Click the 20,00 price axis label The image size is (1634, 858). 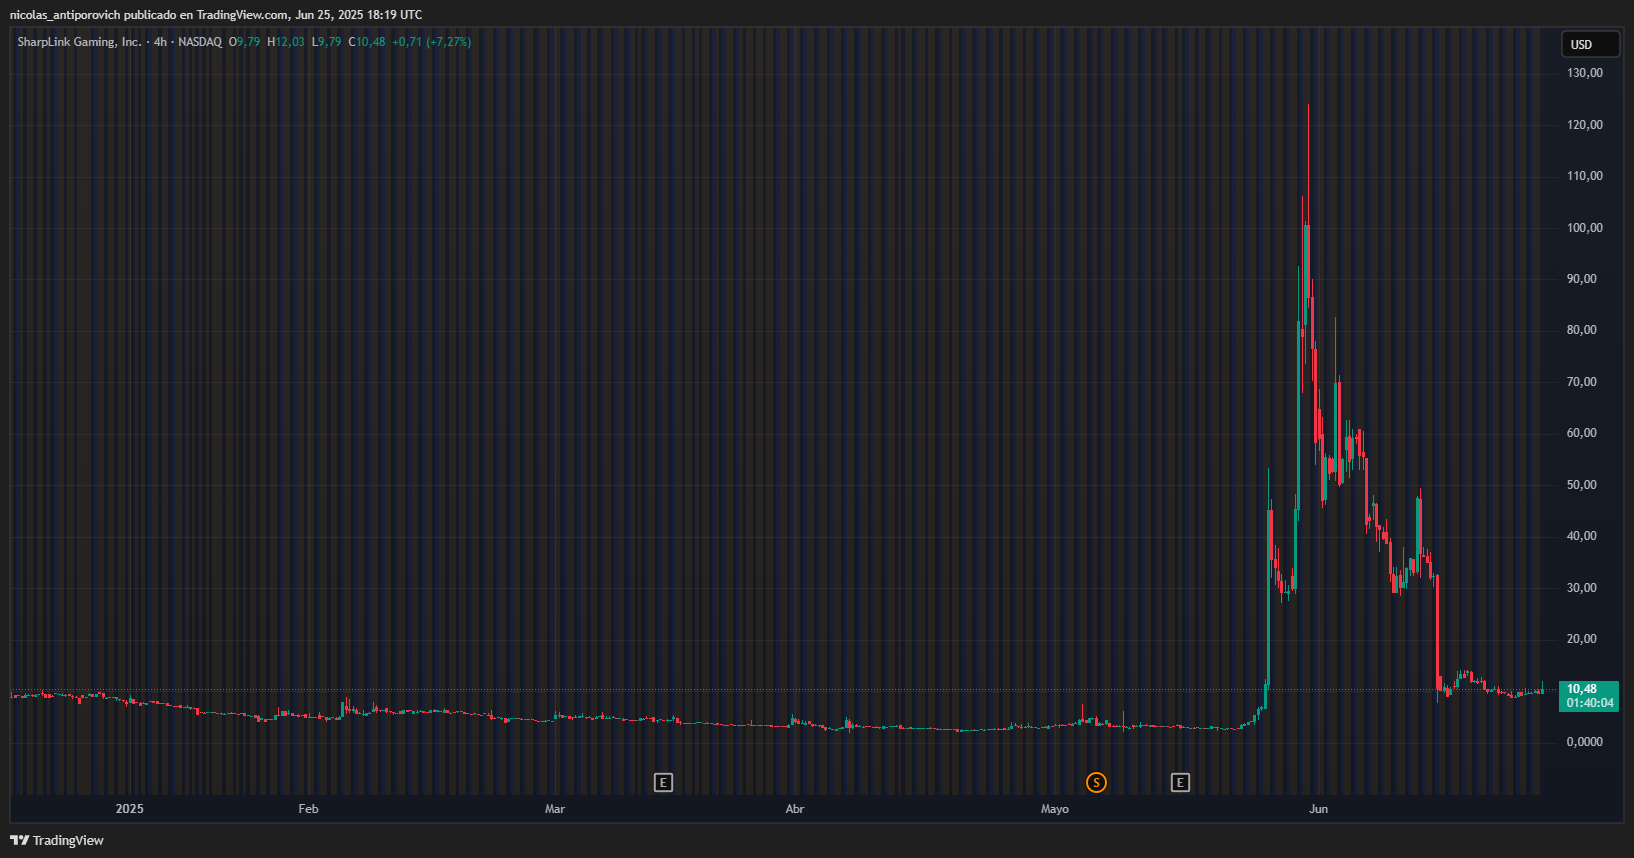click(1582, 639)
